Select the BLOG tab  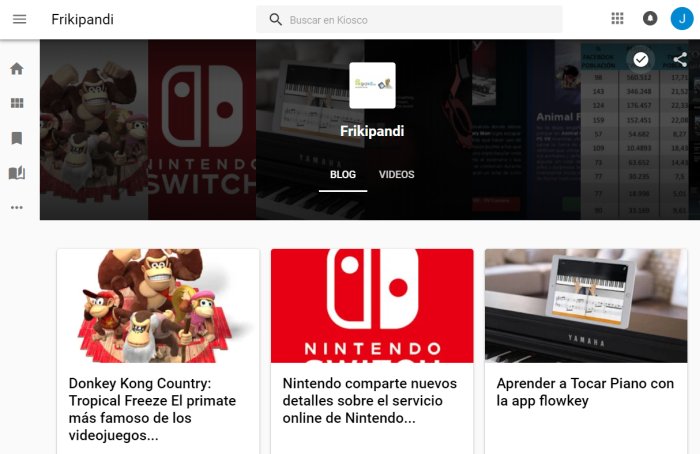click(343, 175)
